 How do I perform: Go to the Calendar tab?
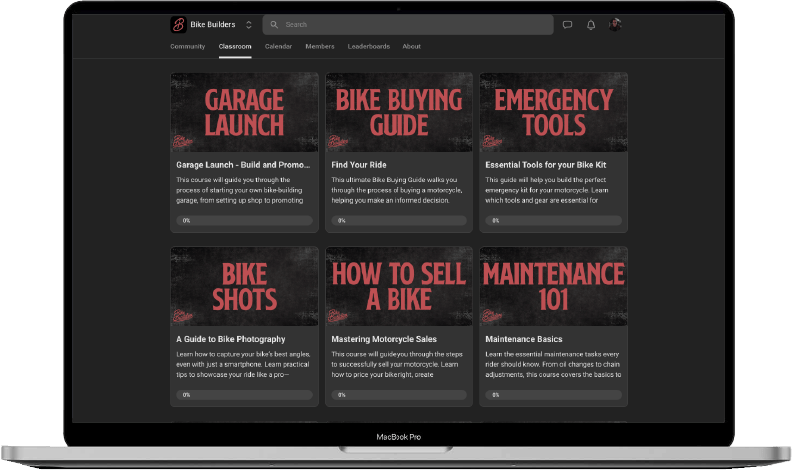point(278,46)
